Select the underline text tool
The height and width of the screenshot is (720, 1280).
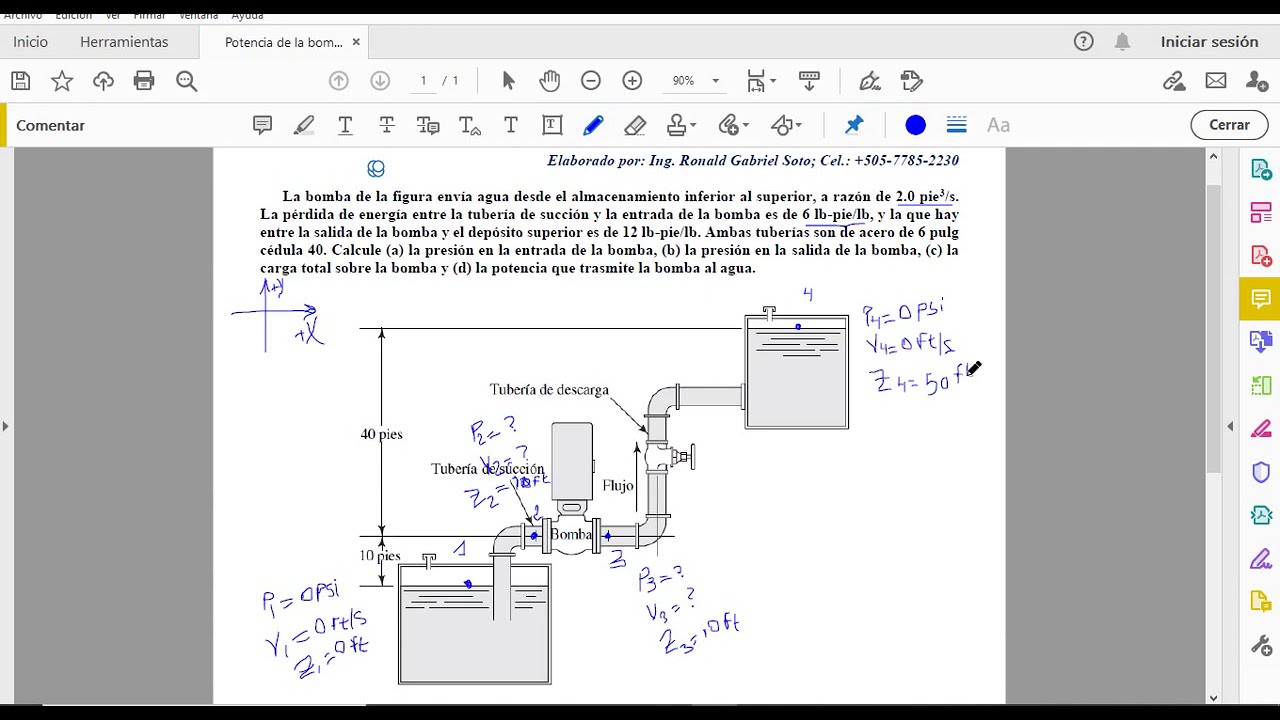click(345, 125)
